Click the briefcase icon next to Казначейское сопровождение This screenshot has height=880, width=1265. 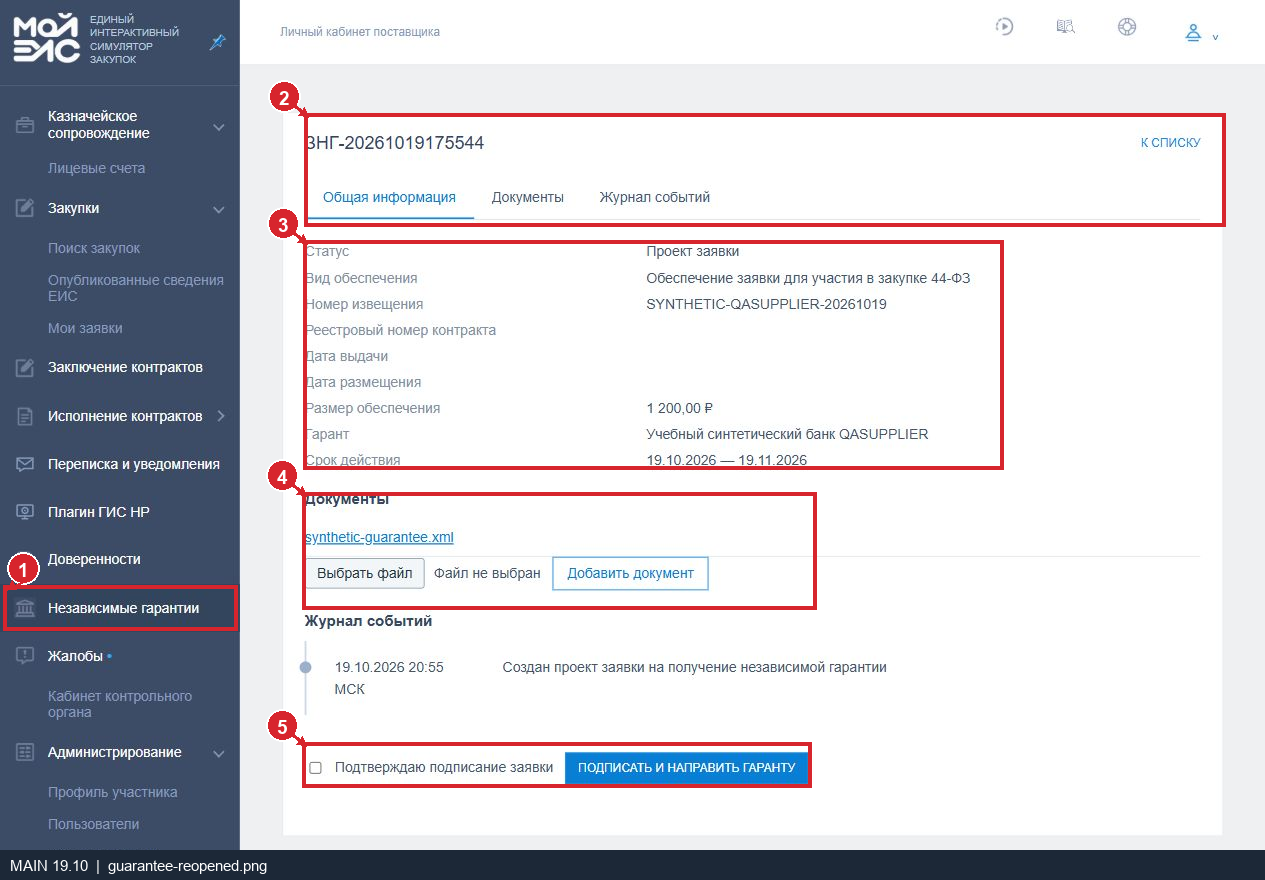25,126
